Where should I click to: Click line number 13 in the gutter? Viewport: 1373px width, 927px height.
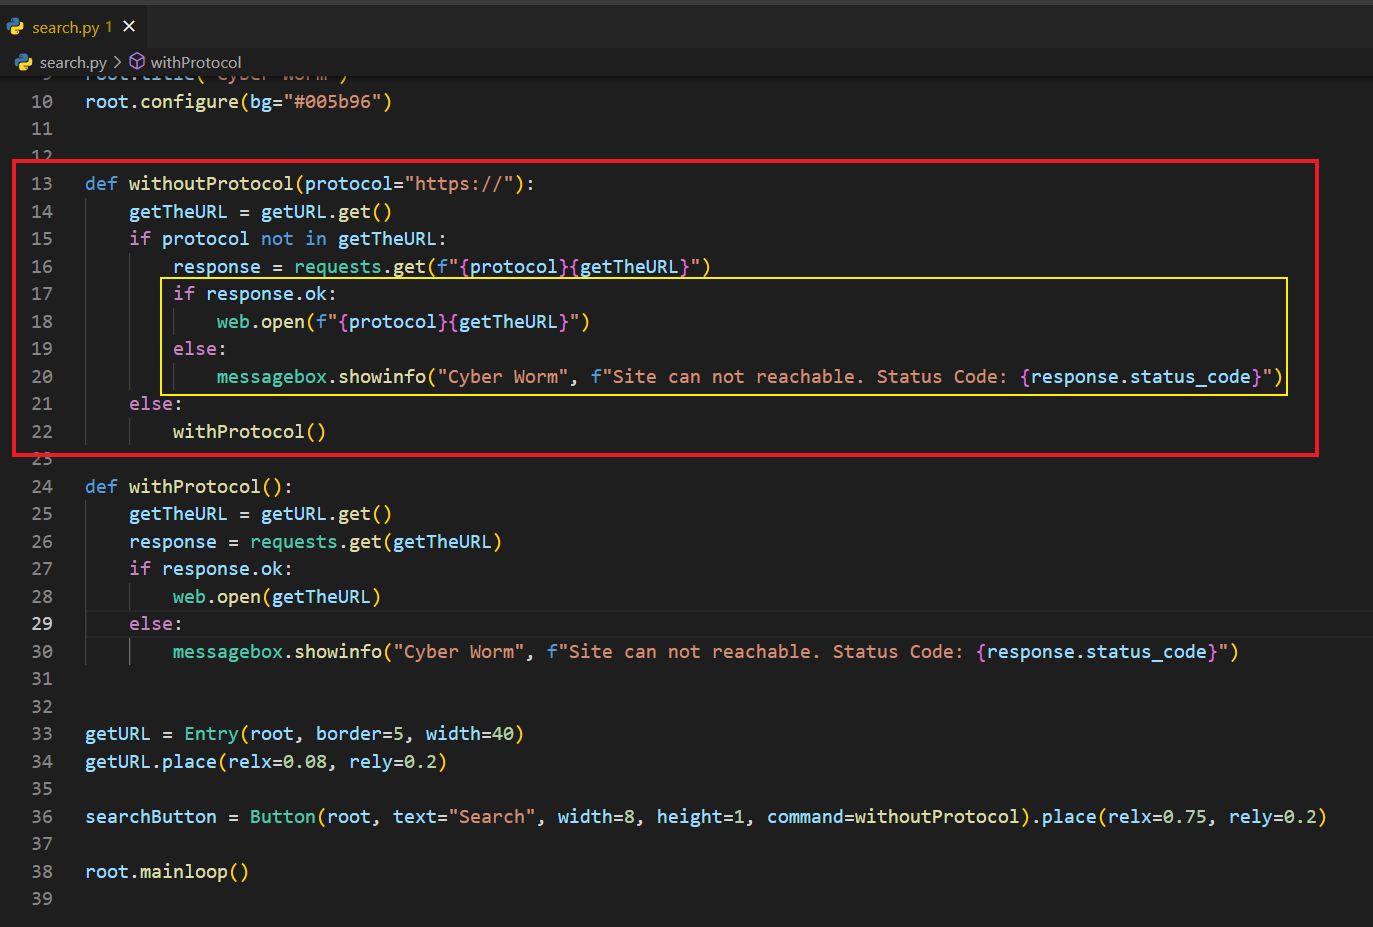point(42,184)
